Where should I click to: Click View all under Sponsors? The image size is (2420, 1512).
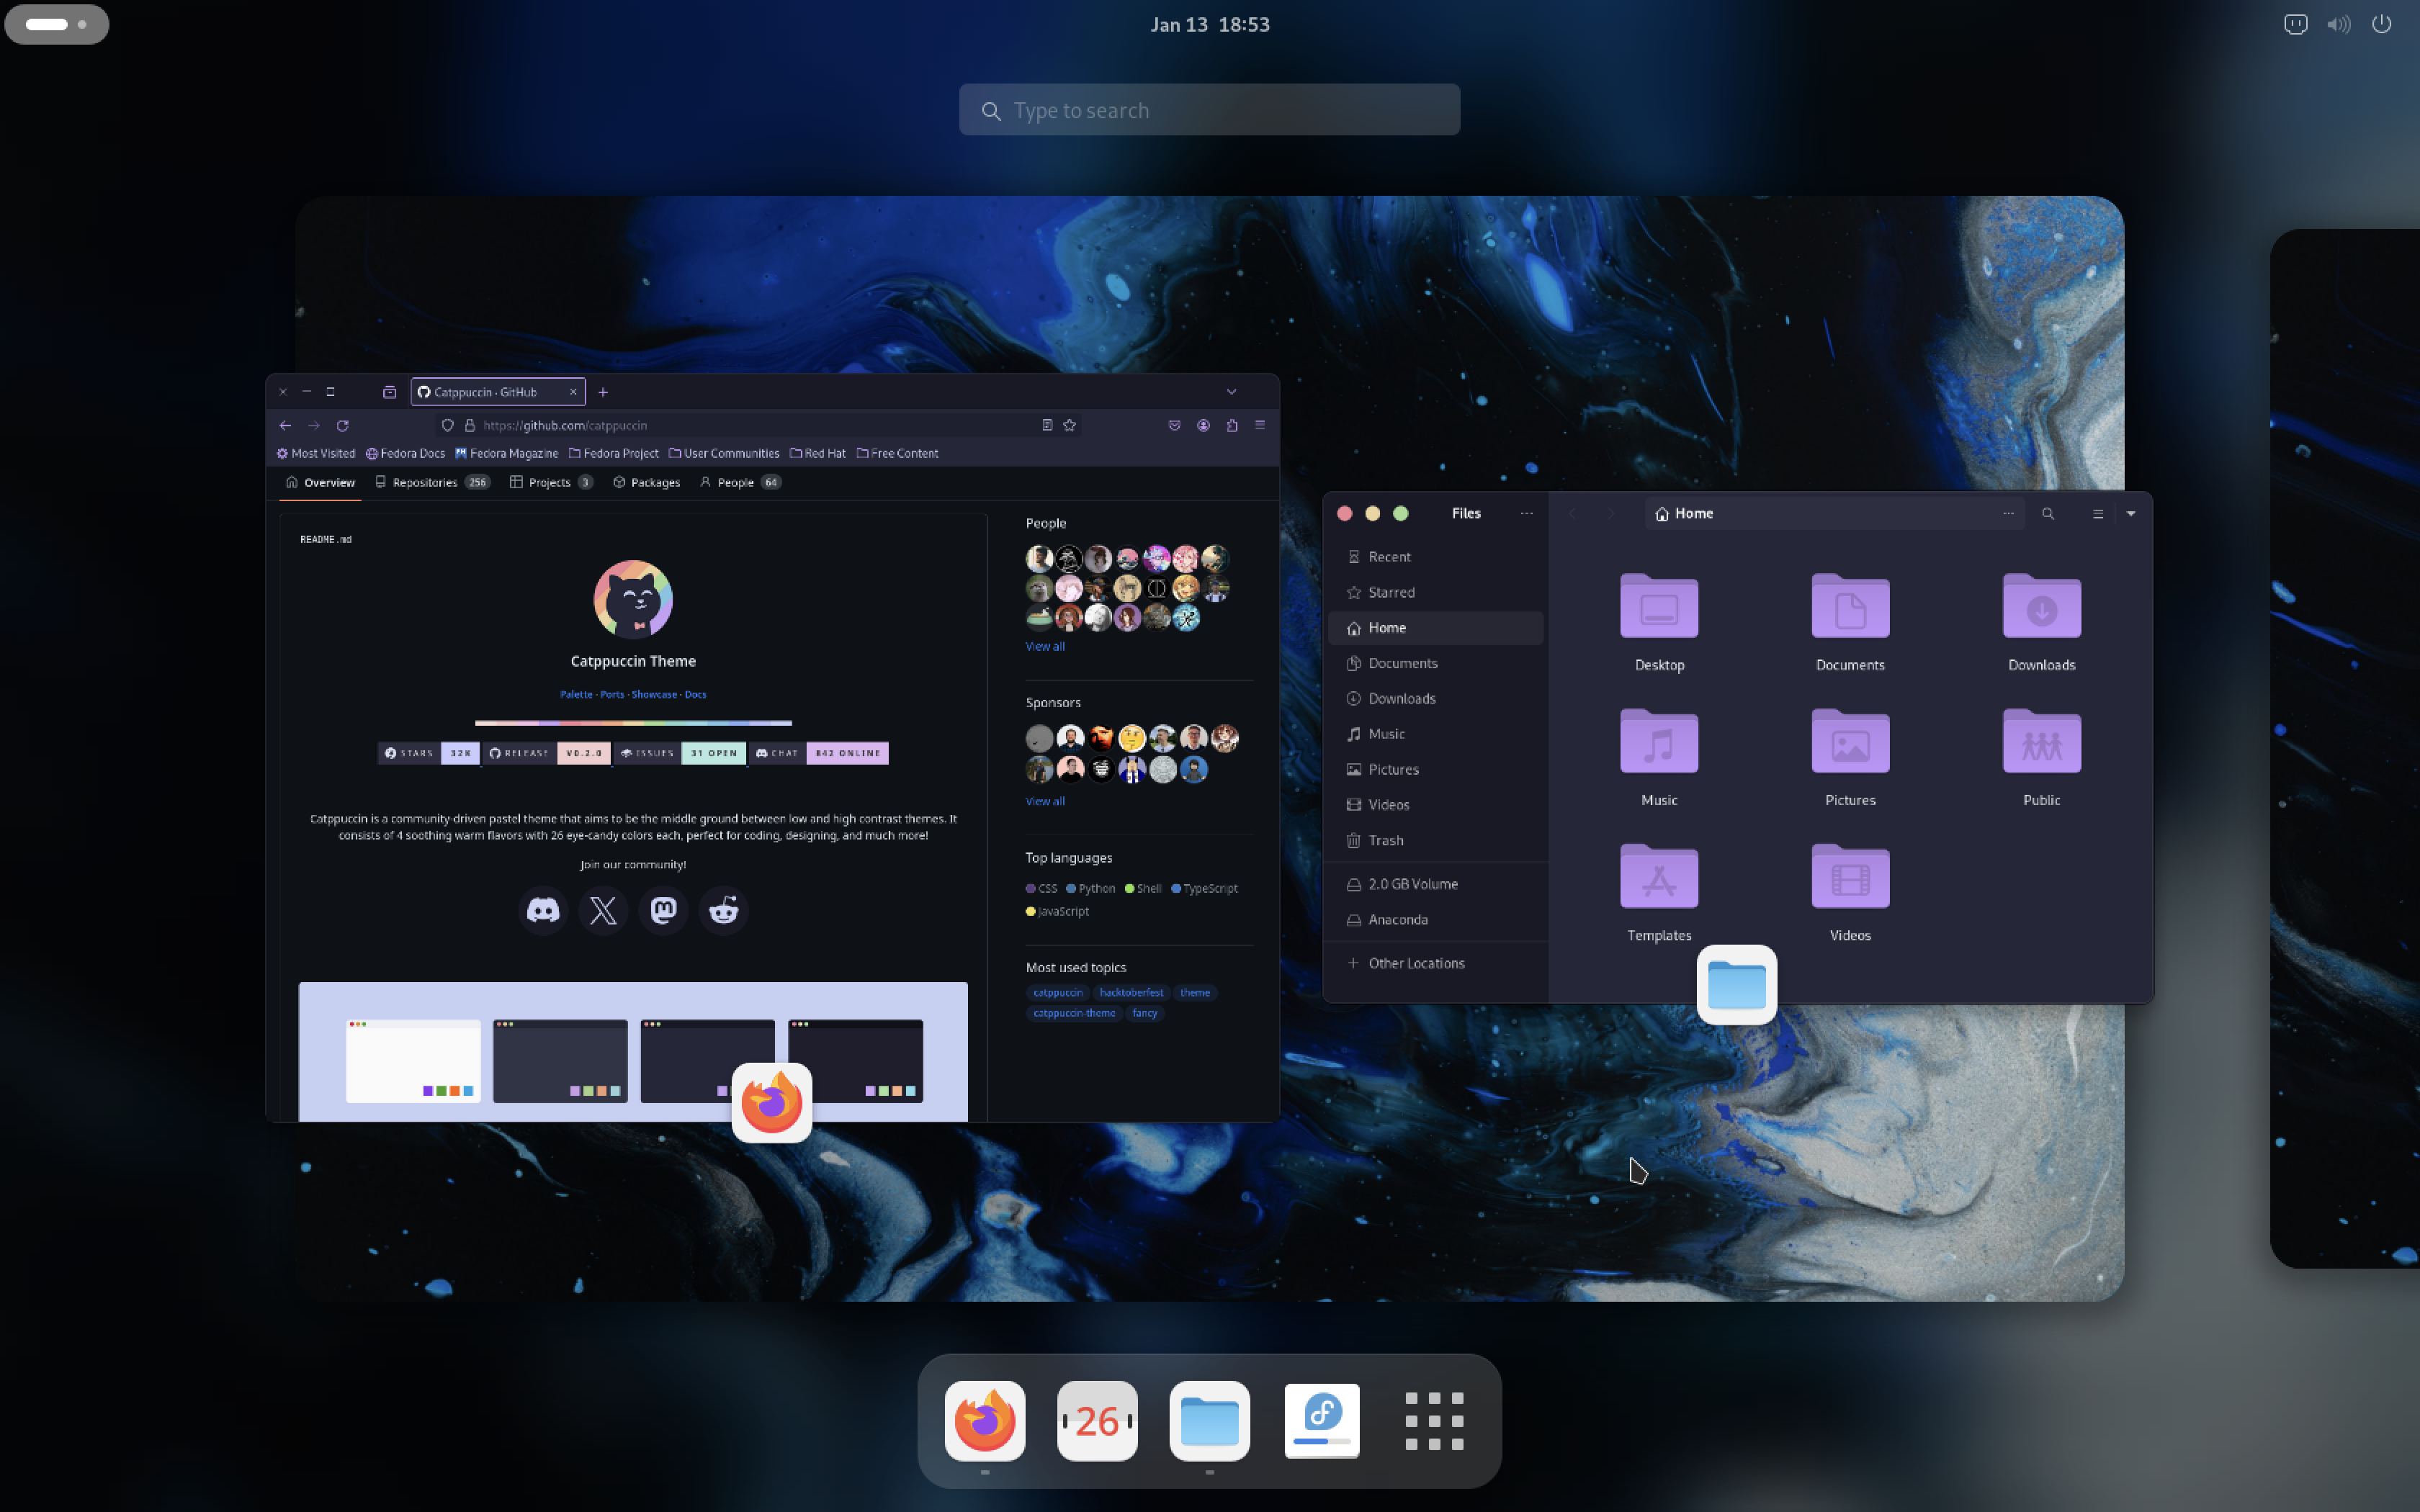coord(1045,801)
